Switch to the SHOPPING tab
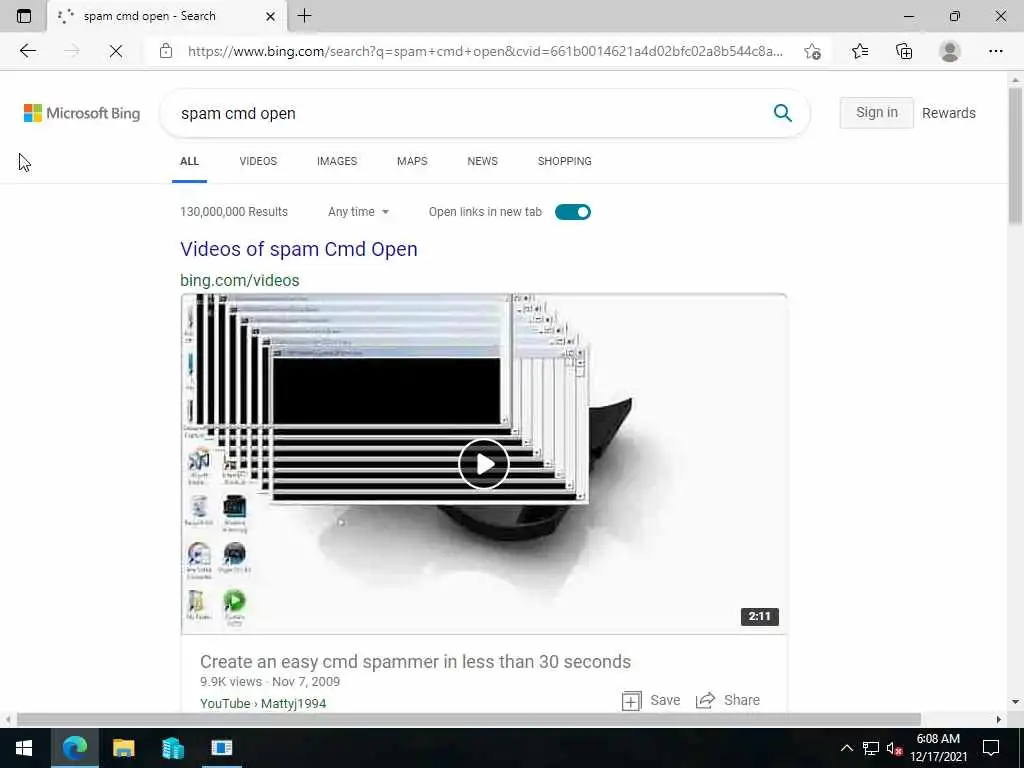Viewport: 1024px width, 768px height. pyautogui.click(x=565, y=161)
